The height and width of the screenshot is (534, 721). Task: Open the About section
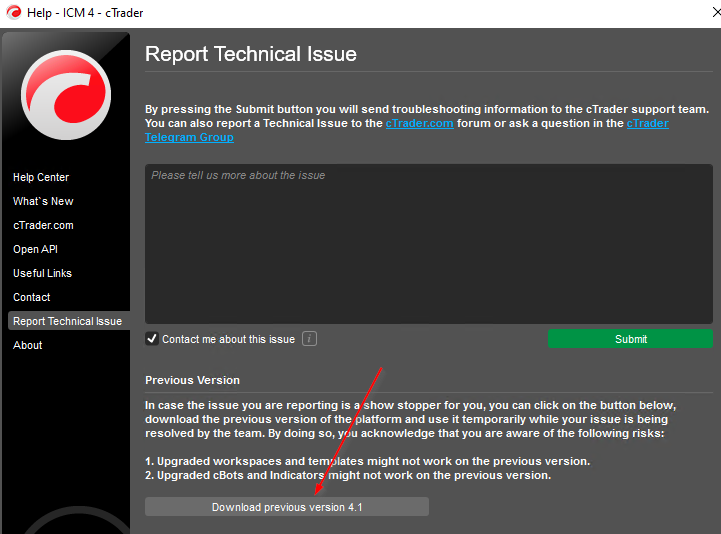click(28, 345)
